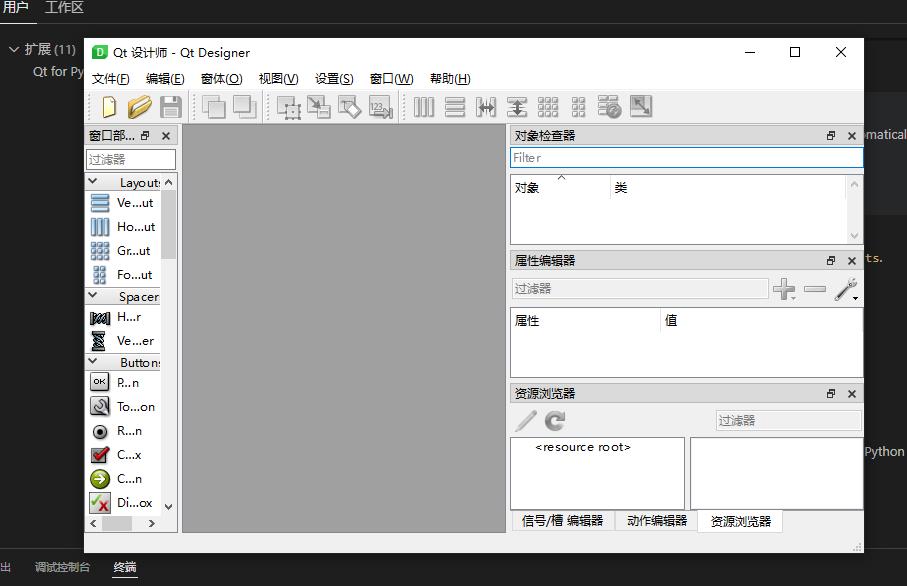Open an existing form via toolbar icon

139,106
